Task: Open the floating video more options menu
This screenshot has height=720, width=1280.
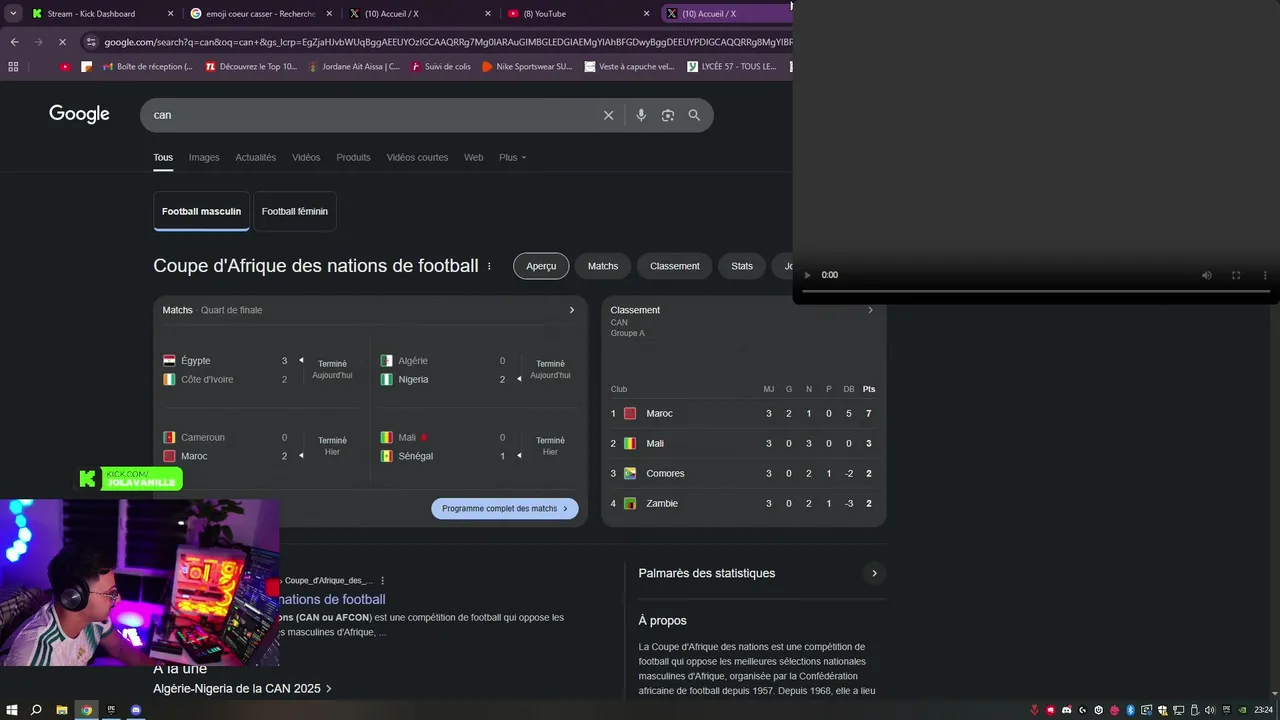Action: [1265, 275]
